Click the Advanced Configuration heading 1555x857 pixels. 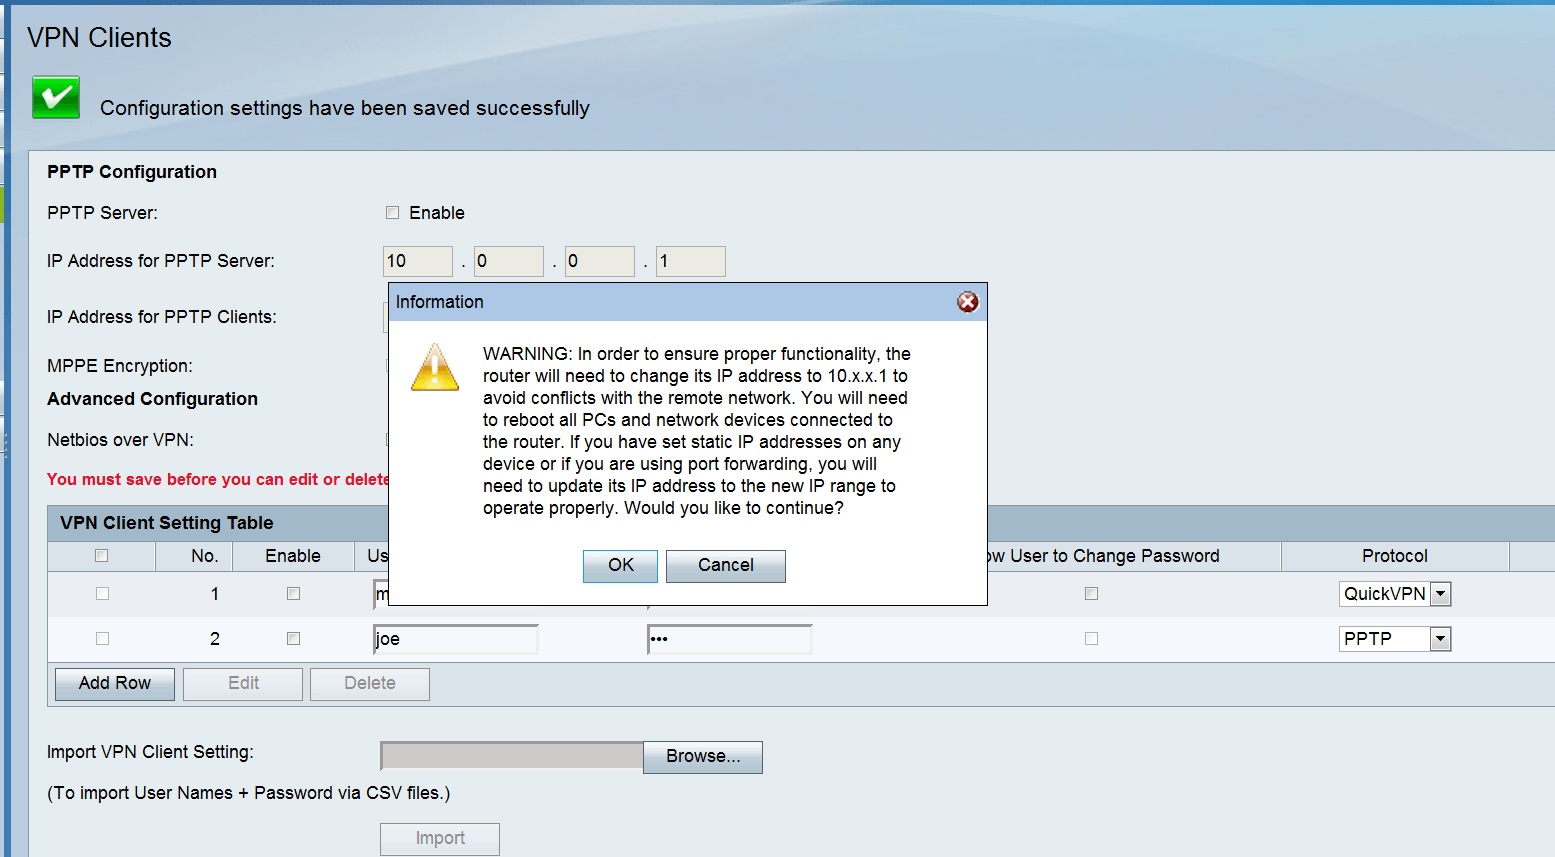tap(152, 399)
